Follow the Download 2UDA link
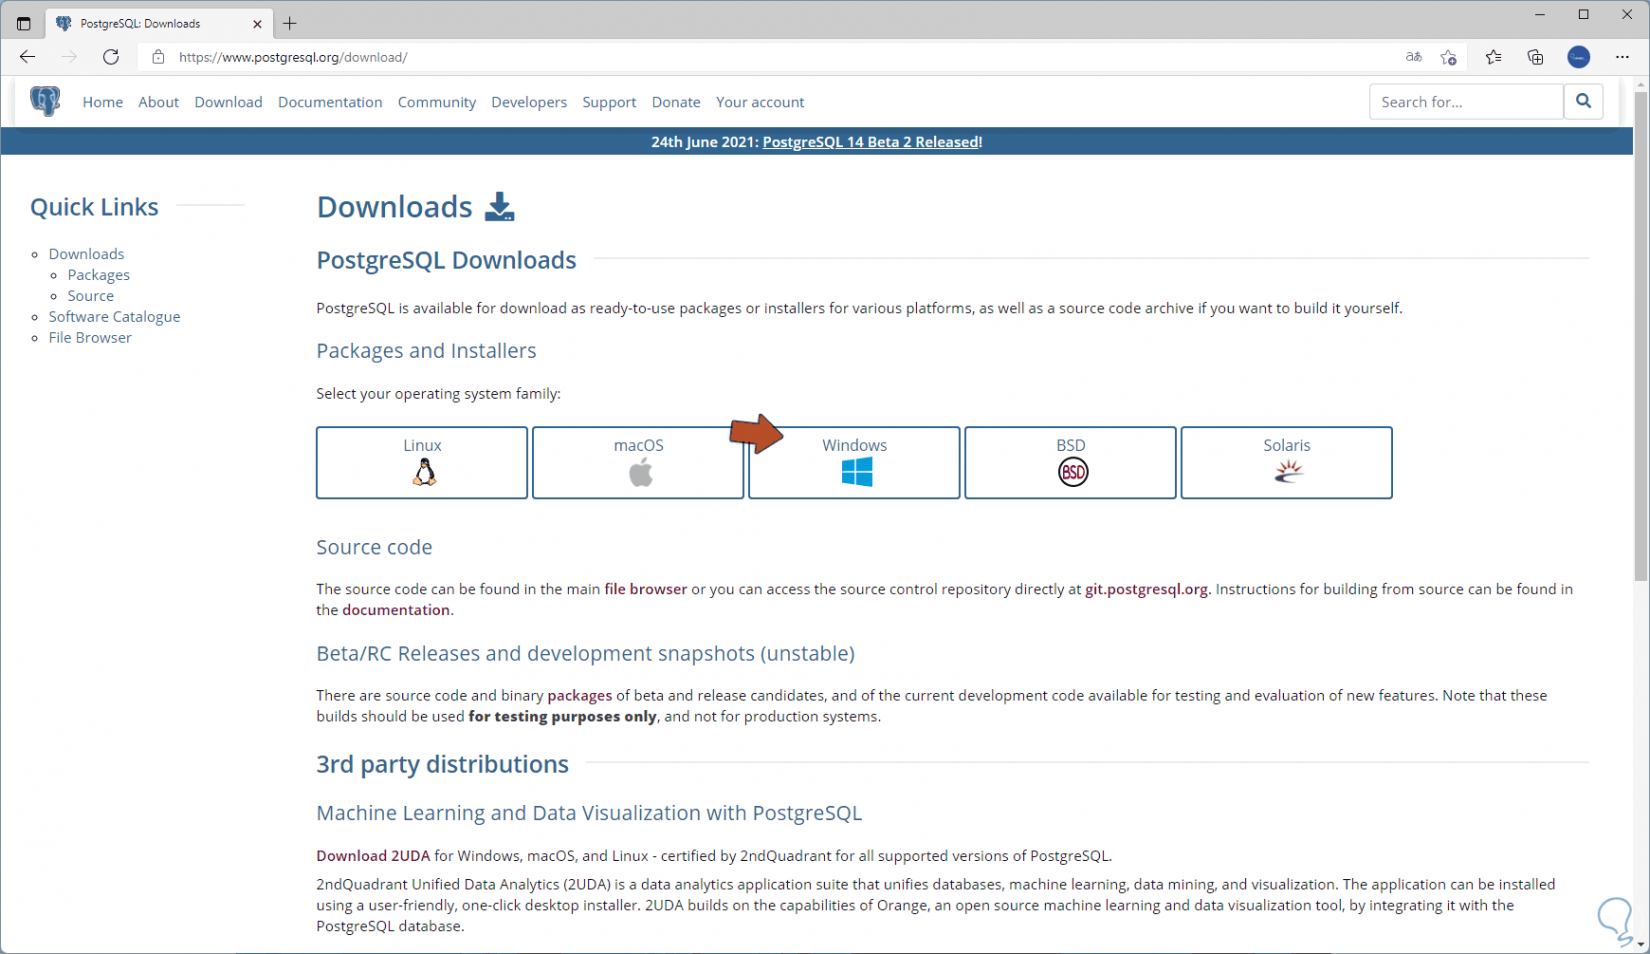The width and height of the screenshot is (1650, 954). pyautogui.click(x=373, y=856)
